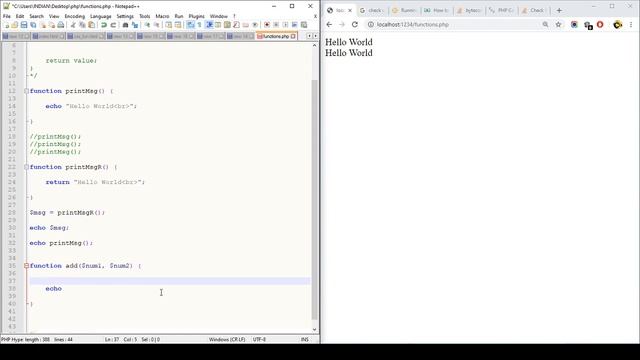The width and height of the screenshot is (640, 360).
Task: Click the Stop recording macro icon
Action: point(276,25)
